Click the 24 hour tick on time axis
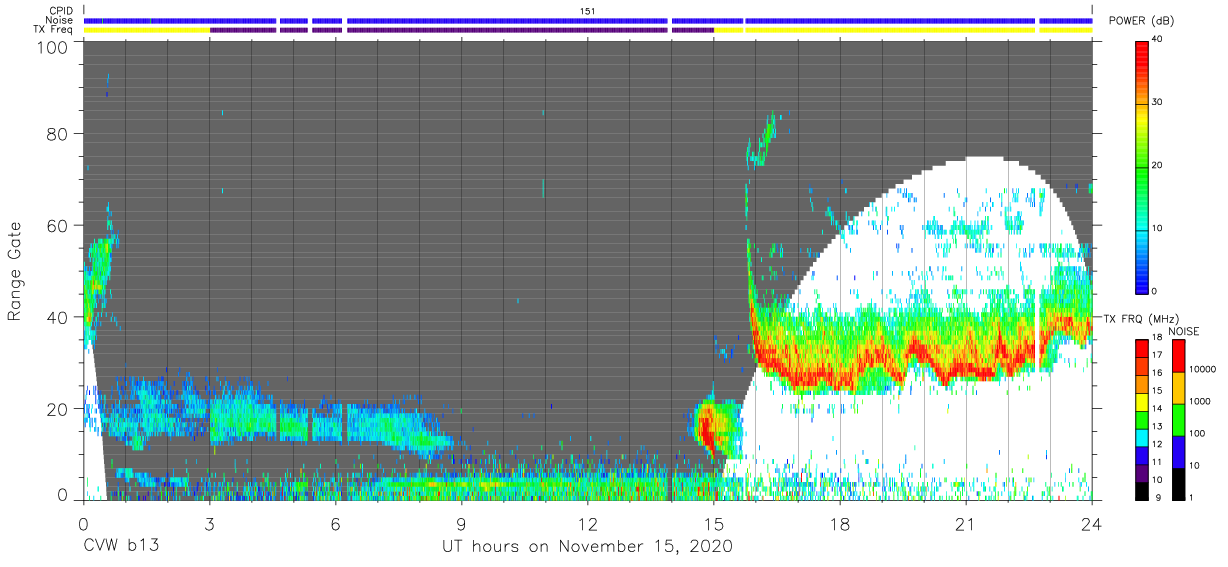This screenshot has width=1228, height=567. pos(1092,522)
